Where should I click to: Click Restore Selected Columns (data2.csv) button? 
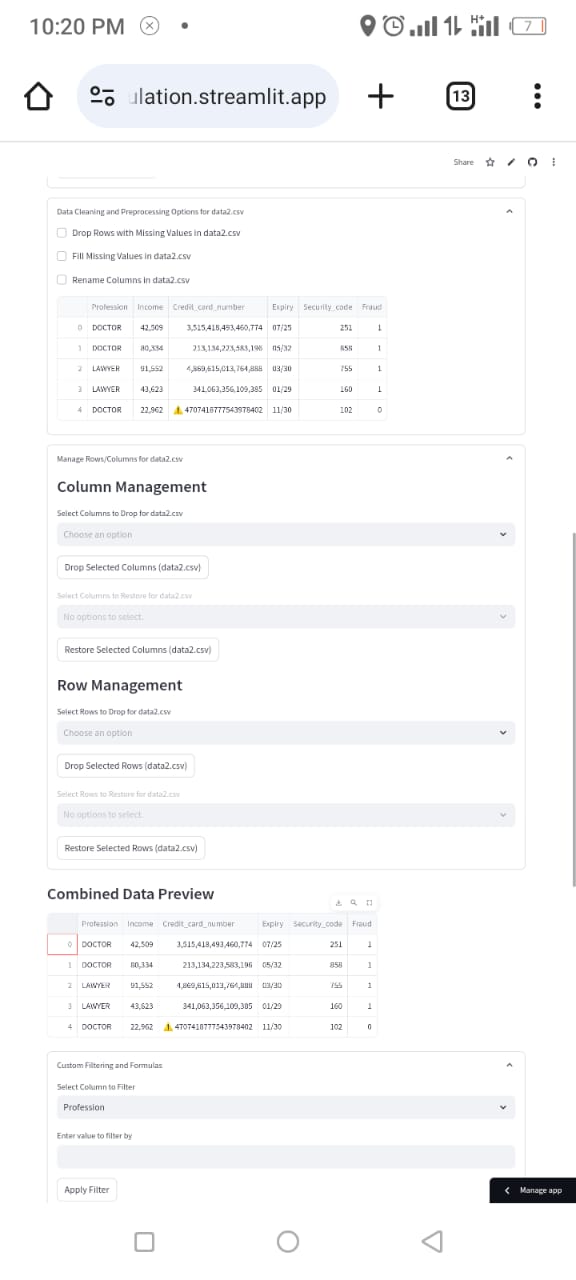point(138,650)
